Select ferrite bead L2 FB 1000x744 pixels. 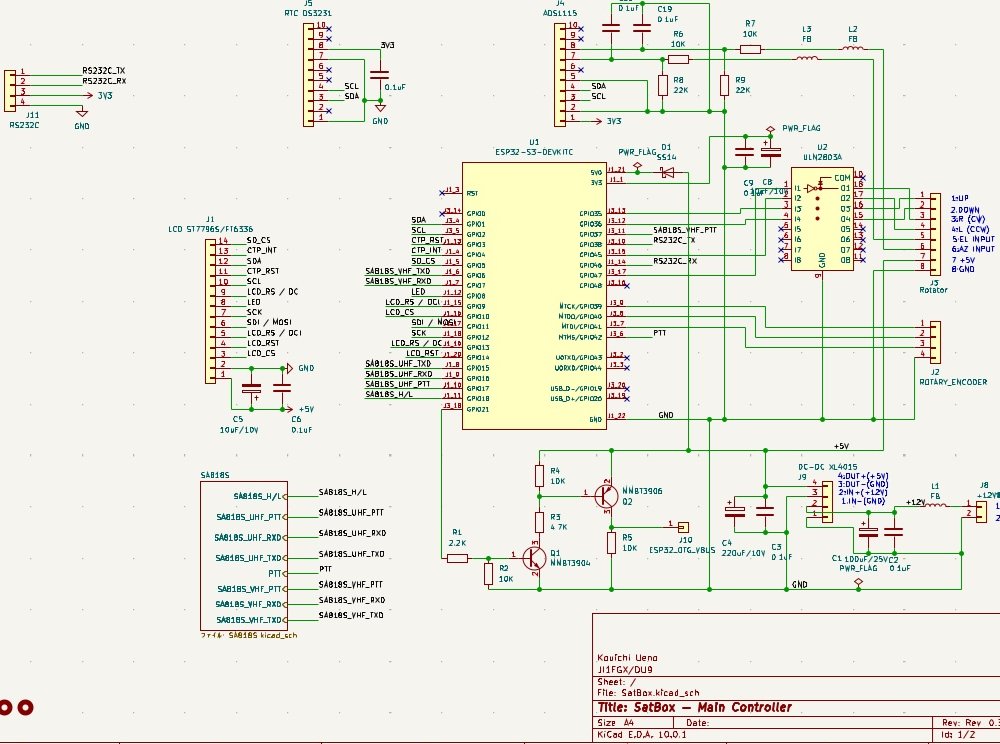(x=853, y=48)
